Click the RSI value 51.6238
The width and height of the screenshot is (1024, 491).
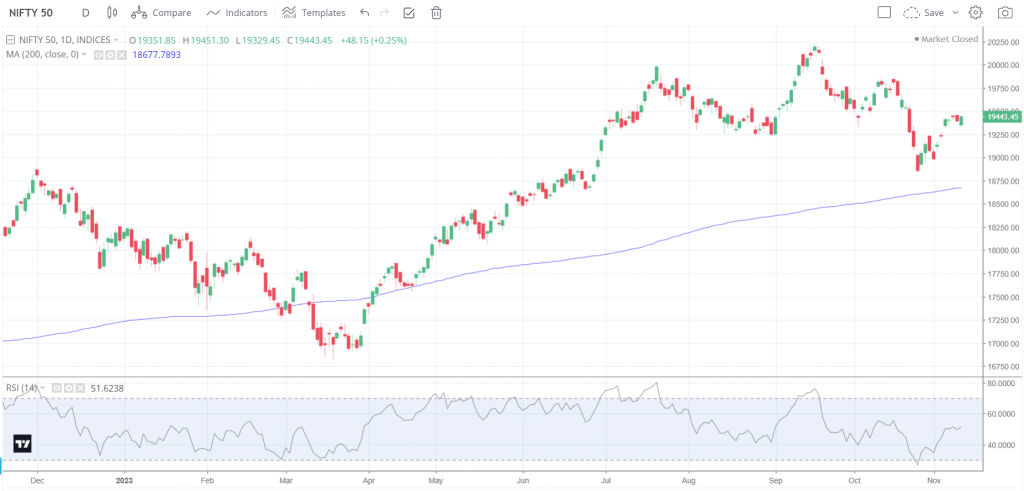click(x=107, y=388)
